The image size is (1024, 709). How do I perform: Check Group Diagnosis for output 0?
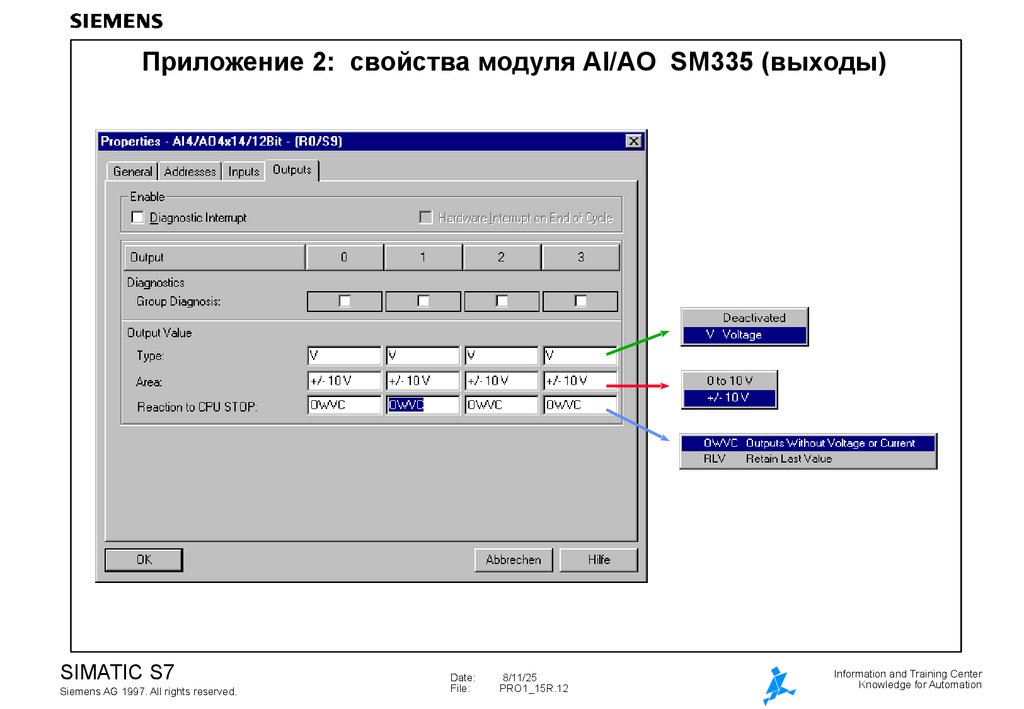tap(343, 301)
